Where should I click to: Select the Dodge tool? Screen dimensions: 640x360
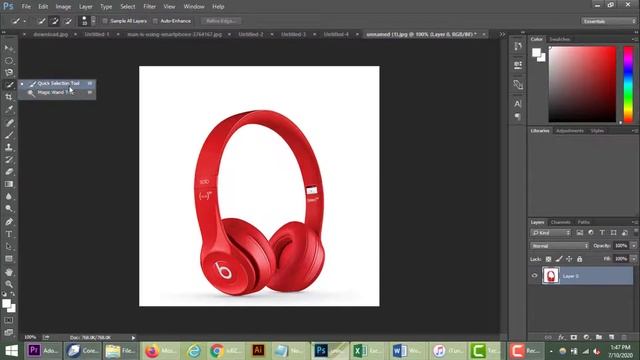9,209
